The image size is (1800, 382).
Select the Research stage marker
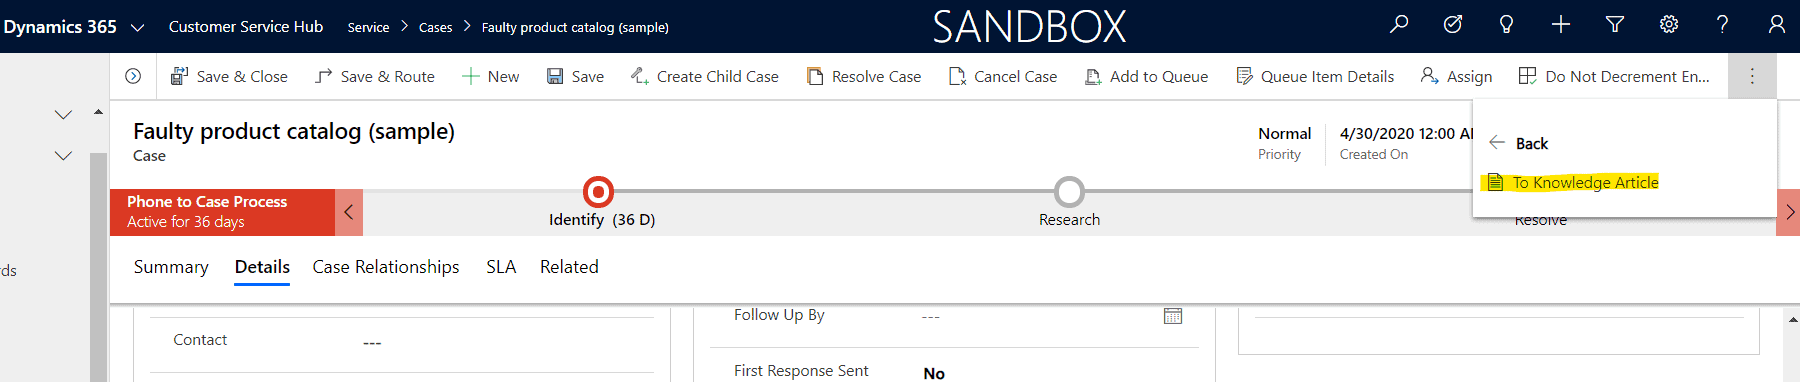click(x=1069, y=191)
